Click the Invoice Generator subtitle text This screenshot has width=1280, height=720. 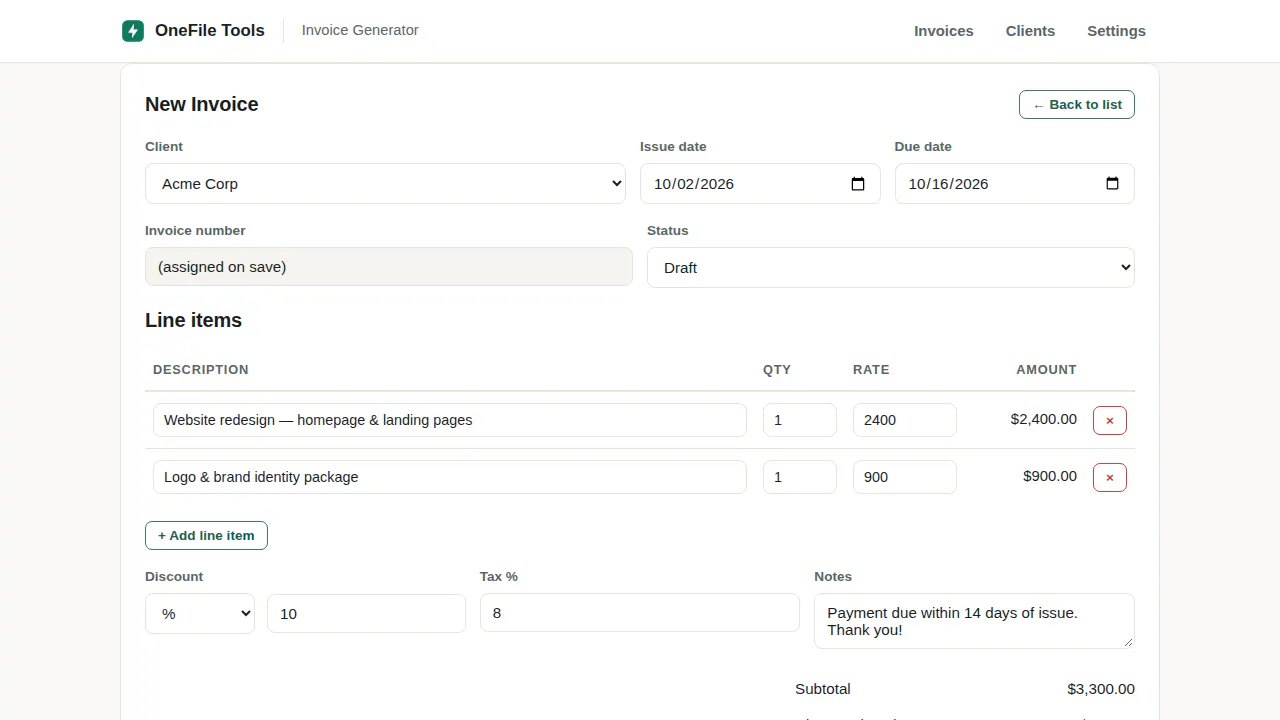(360, 31)
